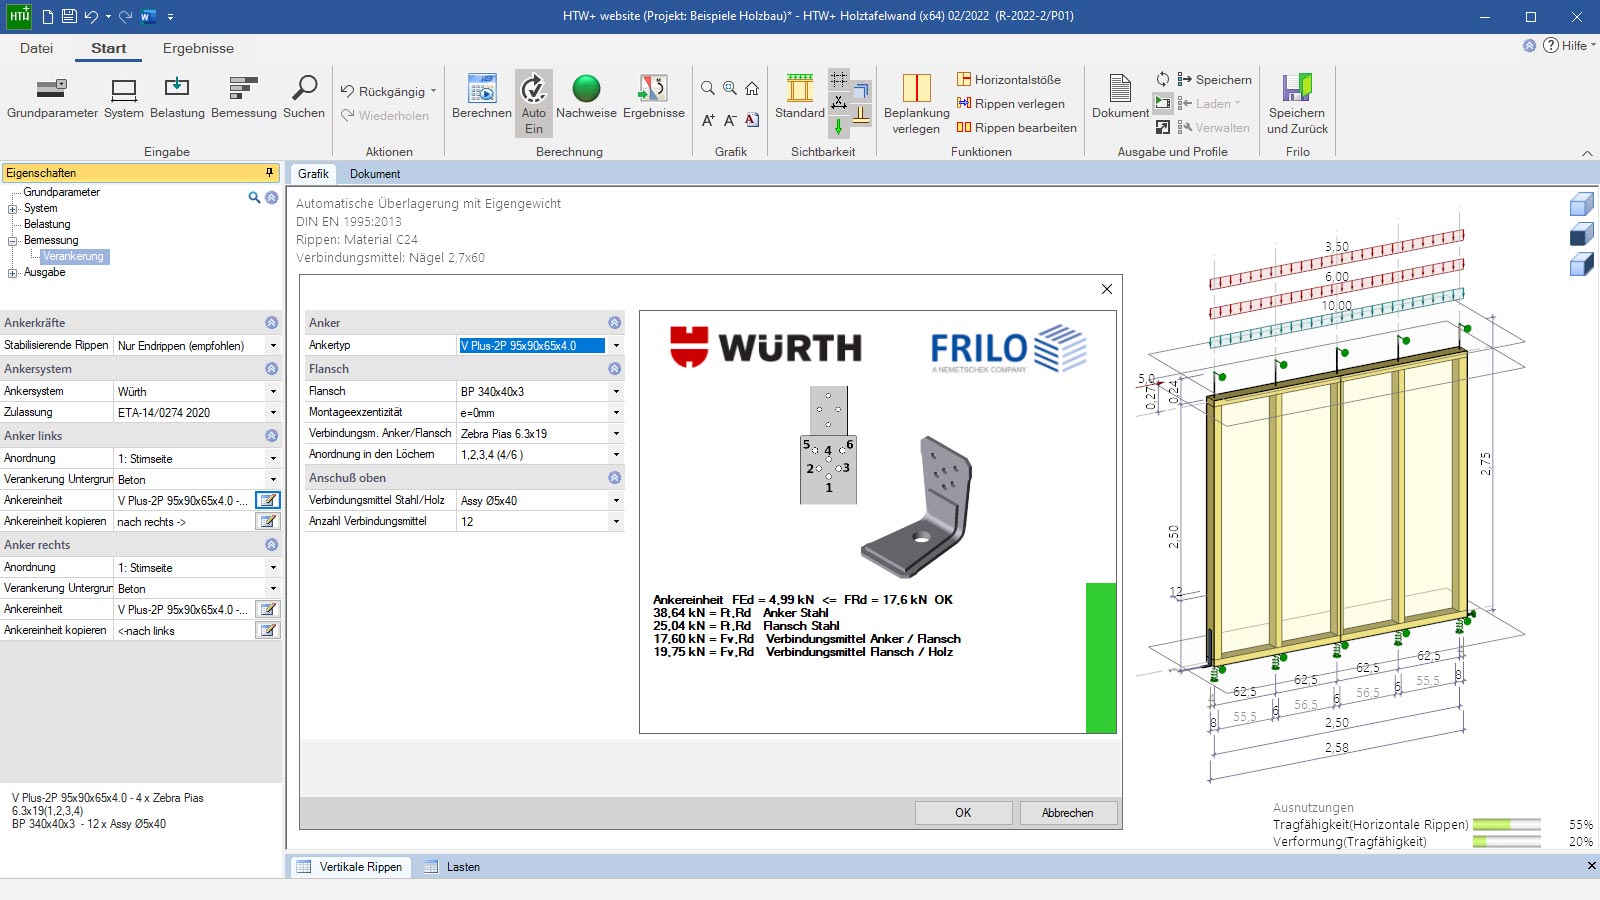Toggle Auto Ein automatic calculation
This screenshot has width=1600, height=900.
point(534,103)
